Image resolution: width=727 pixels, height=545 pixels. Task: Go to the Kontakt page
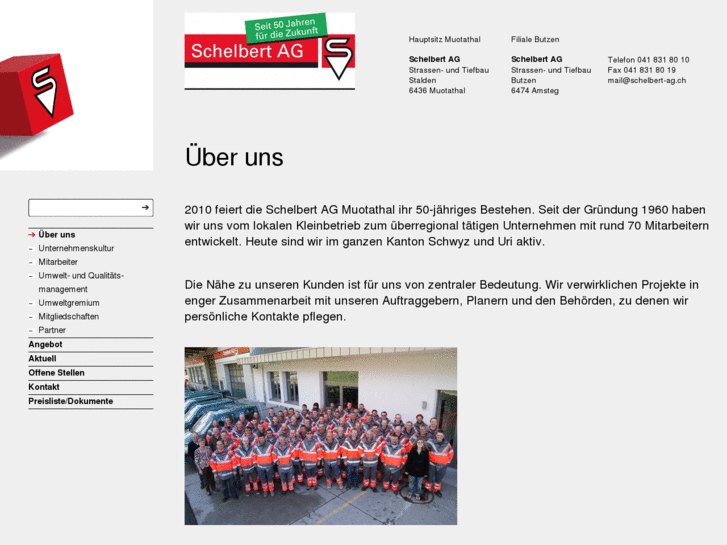click(44, 387)
